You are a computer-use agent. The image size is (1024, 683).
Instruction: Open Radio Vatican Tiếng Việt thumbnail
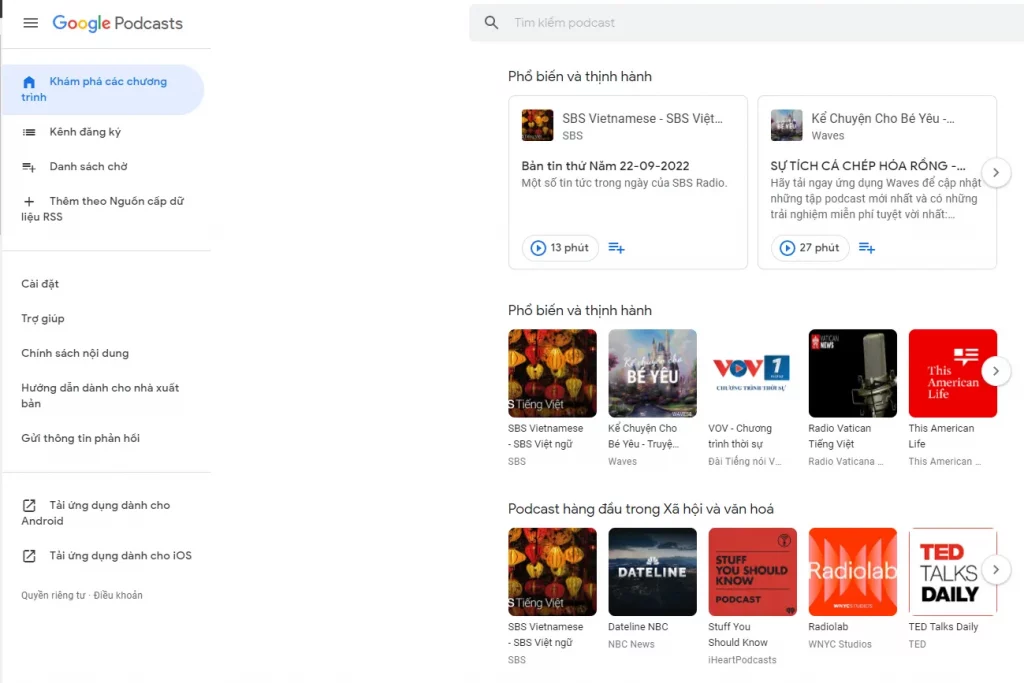click(852, 373)
